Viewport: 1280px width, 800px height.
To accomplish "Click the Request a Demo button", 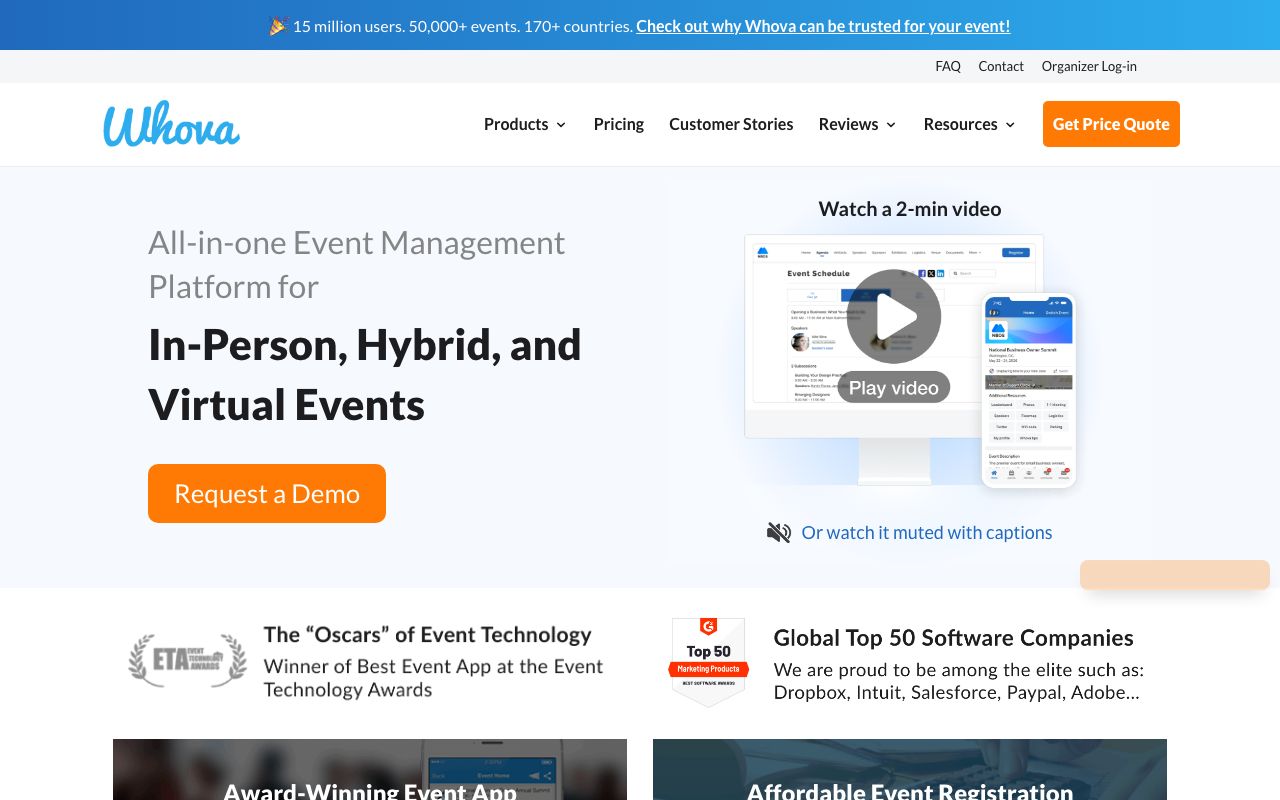I will pos(266,493).
